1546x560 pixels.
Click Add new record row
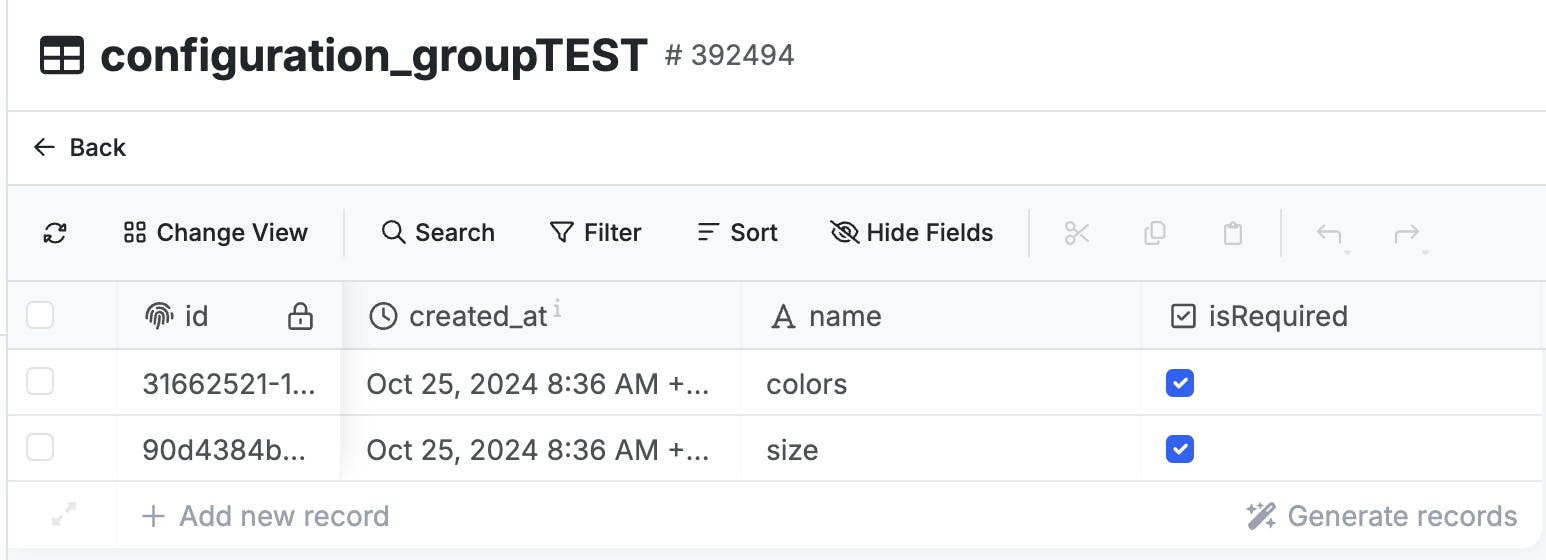tap(266, 516)
